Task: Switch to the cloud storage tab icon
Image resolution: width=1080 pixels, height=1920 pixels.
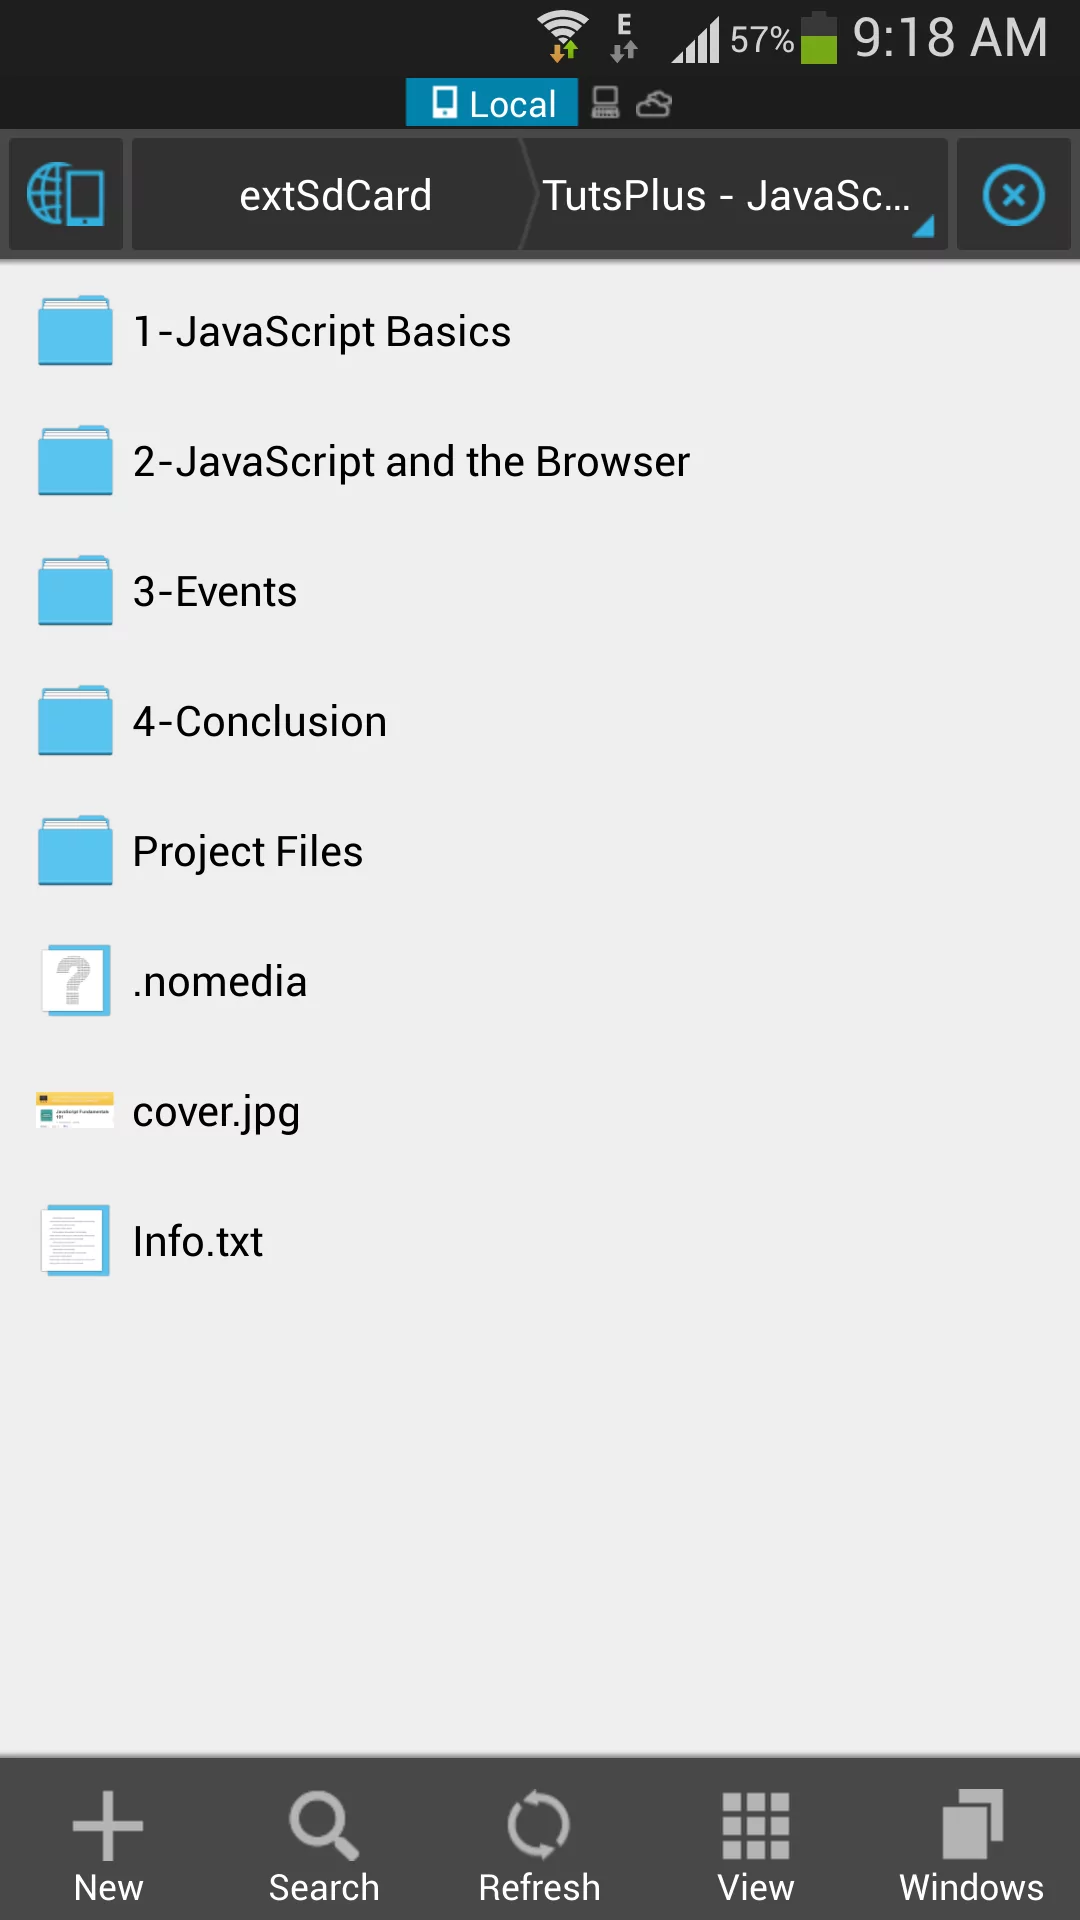Action: 654,103
